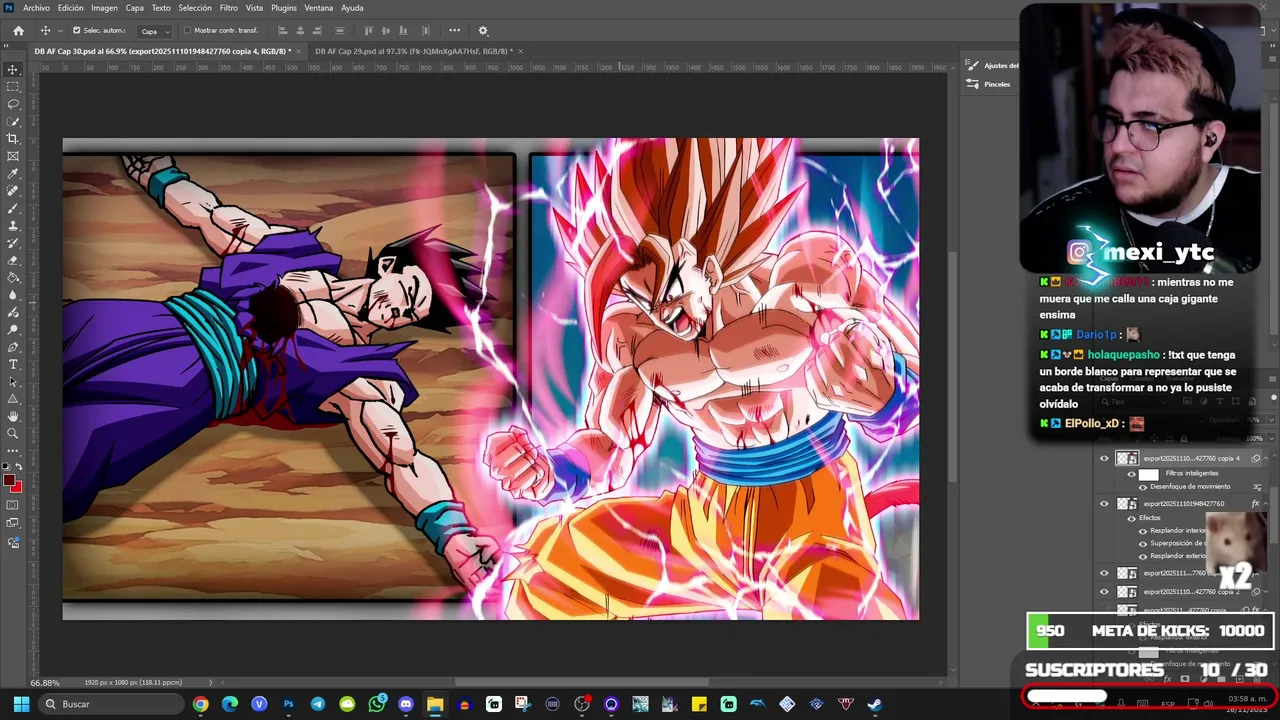The height and width of the screenshot is (720, 1280).
Task: Change the screen mode
Action: pos(13,523)
